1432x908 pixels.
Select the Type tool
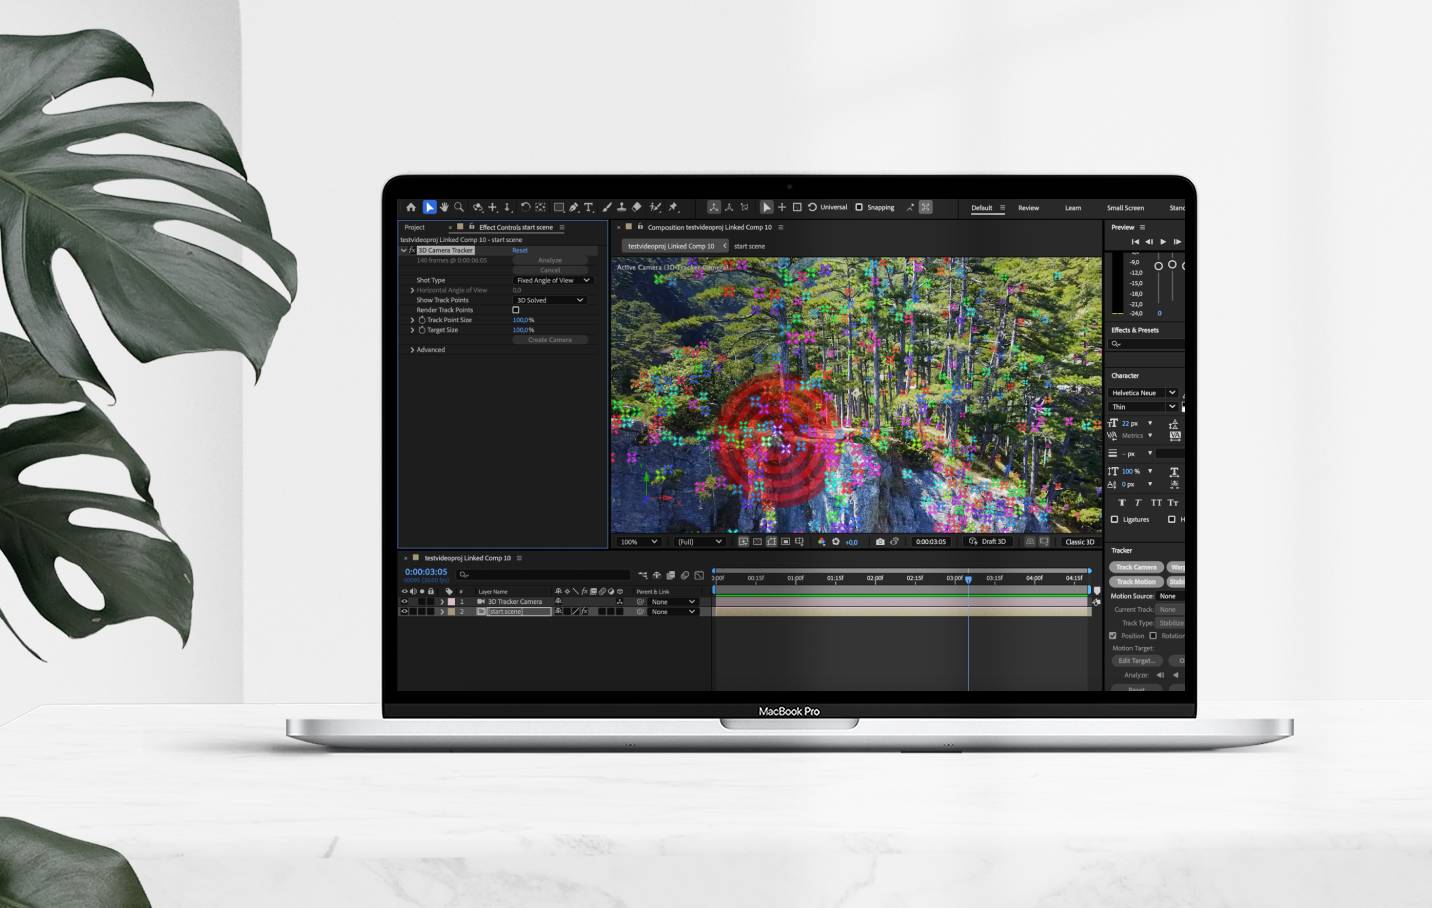(x=588, y=207)
